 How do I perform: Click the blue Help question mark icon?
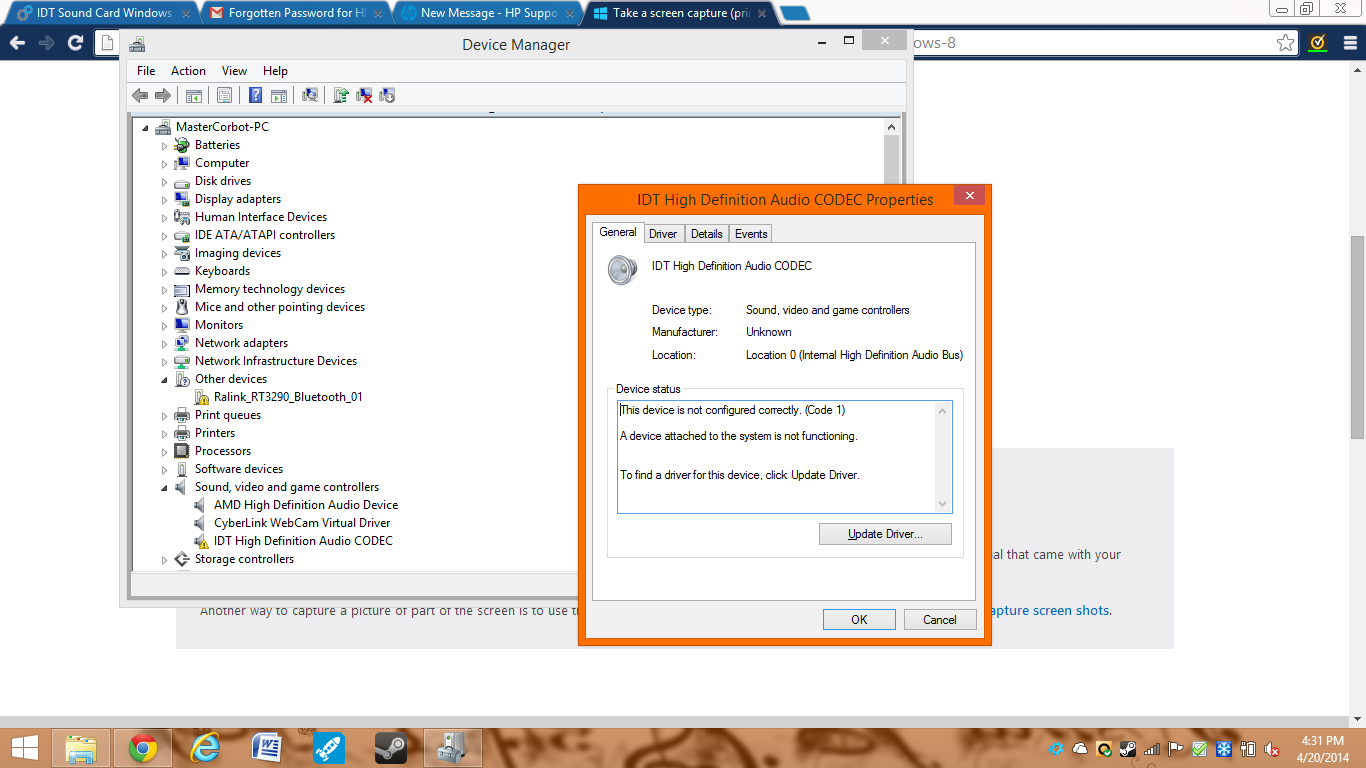(256, 95)
